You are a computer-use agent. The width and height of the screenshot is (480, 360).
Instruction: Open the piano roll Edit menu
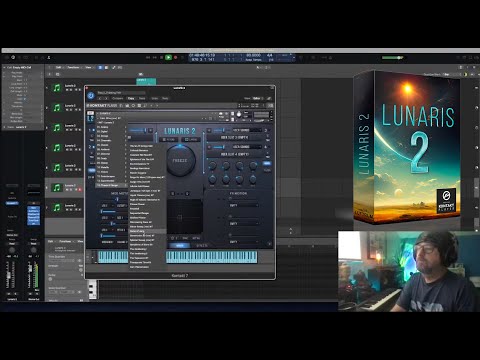[51, 241]
